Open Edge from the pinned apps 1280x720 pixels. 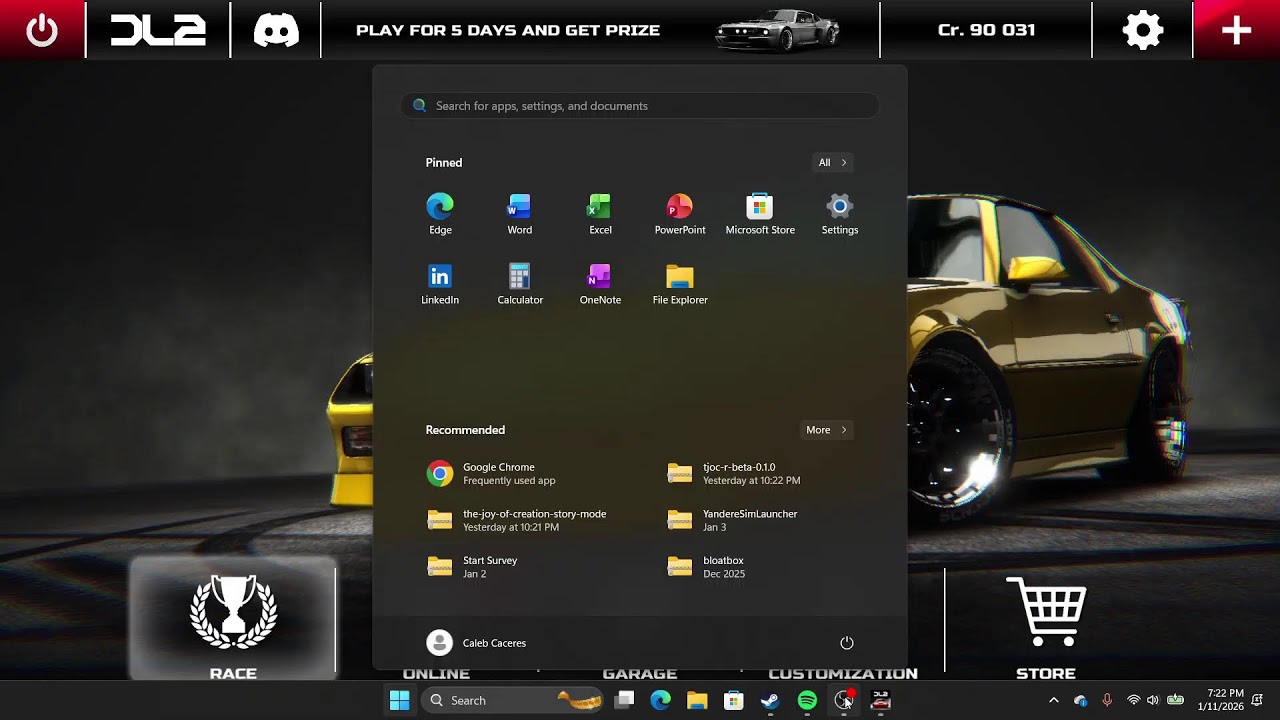click(440, 215)
